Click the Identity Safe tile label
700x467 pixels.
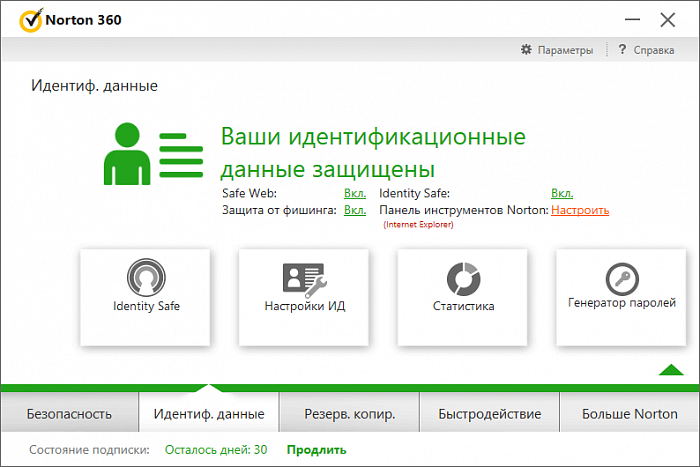pyautogui.click(x=146, y=306)
